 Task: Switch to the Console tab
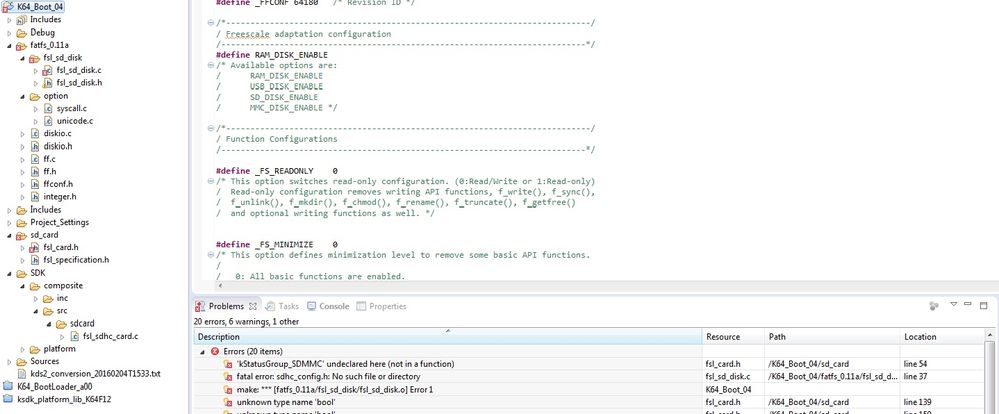328,306
